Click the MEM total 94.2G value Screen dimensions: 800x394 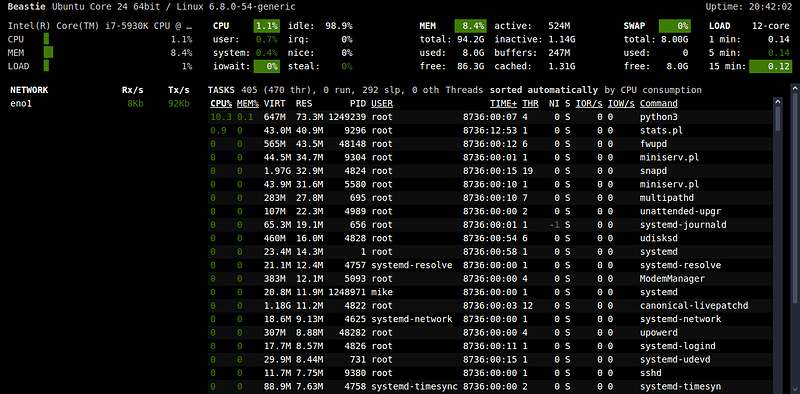pos(471,39)
